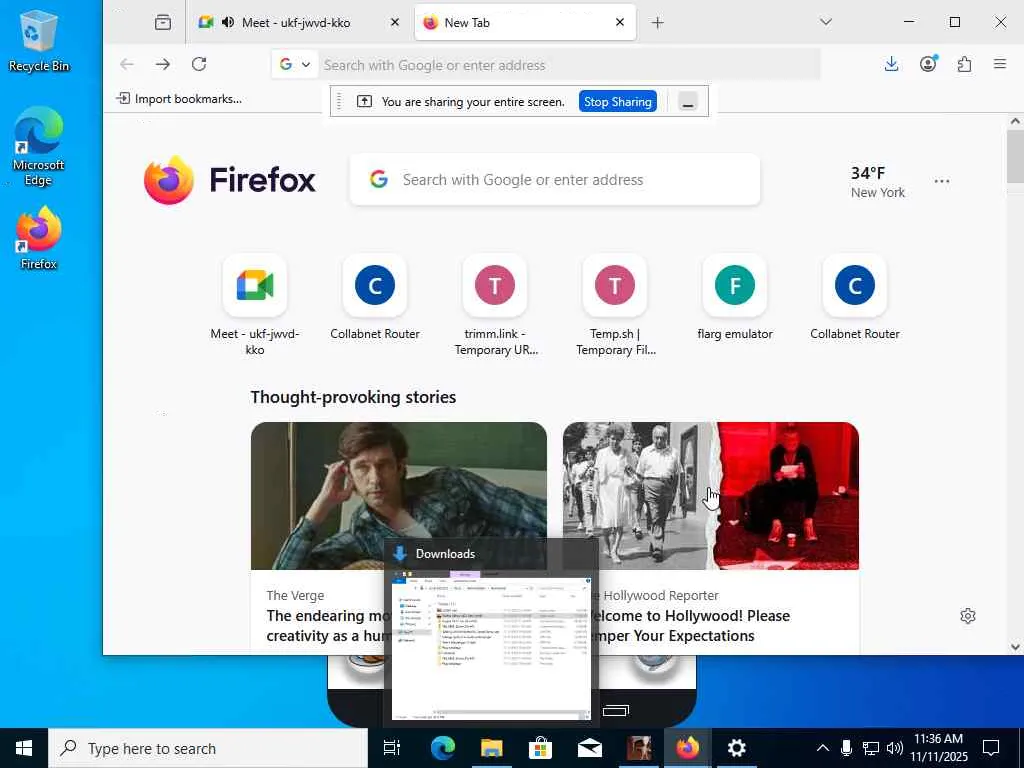Viewport: 1024px width, 768px height.
Task: Click the microphone tray icon
Action: [846, 748]
